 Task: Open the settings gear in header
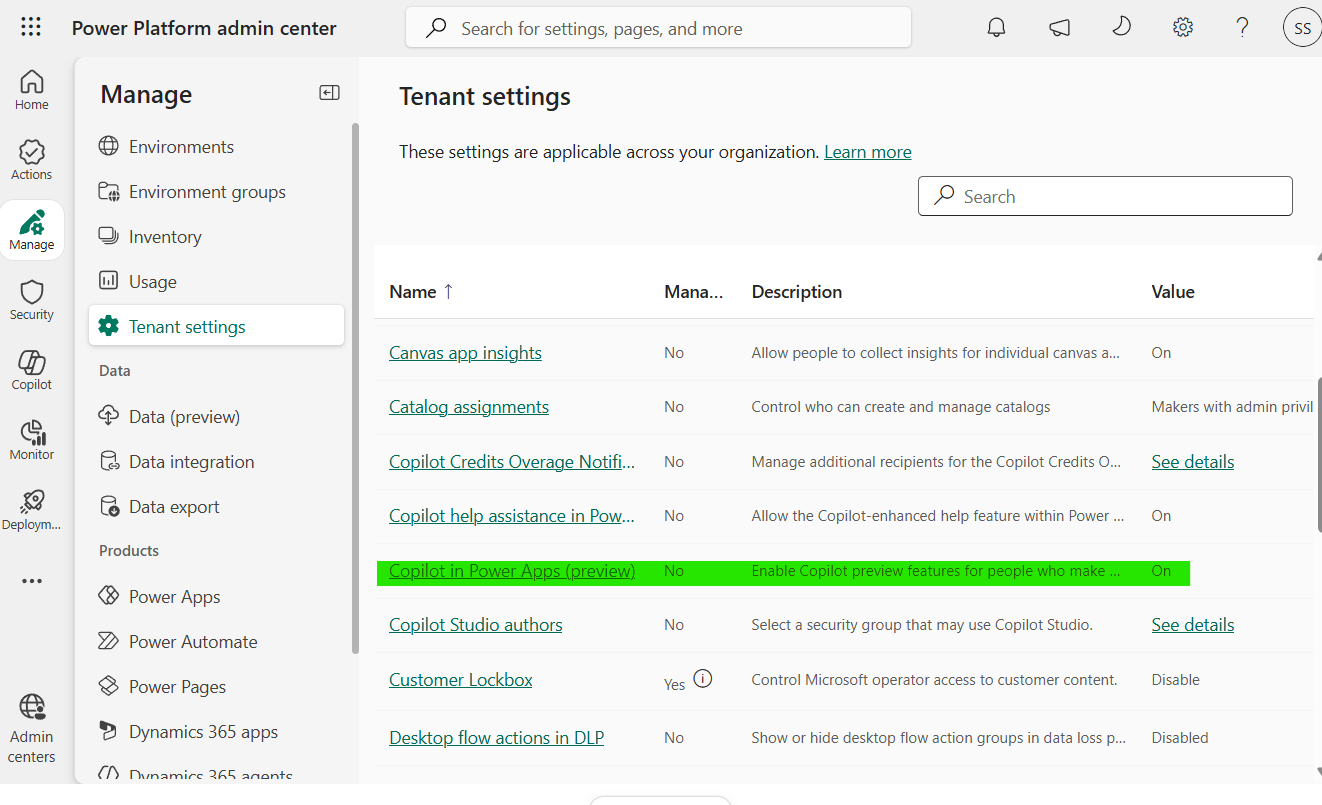(1183, 28)
